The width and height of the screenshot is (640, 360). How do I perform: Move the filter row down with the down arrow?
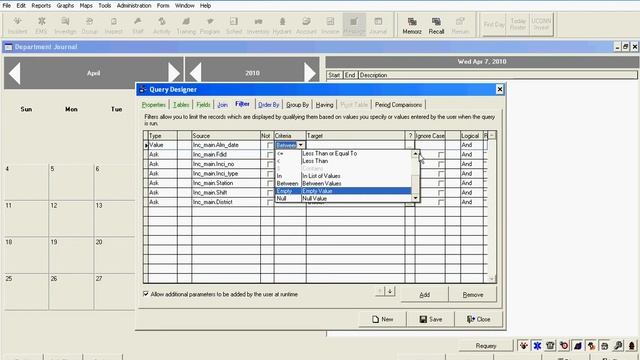[x=390, y=291]
